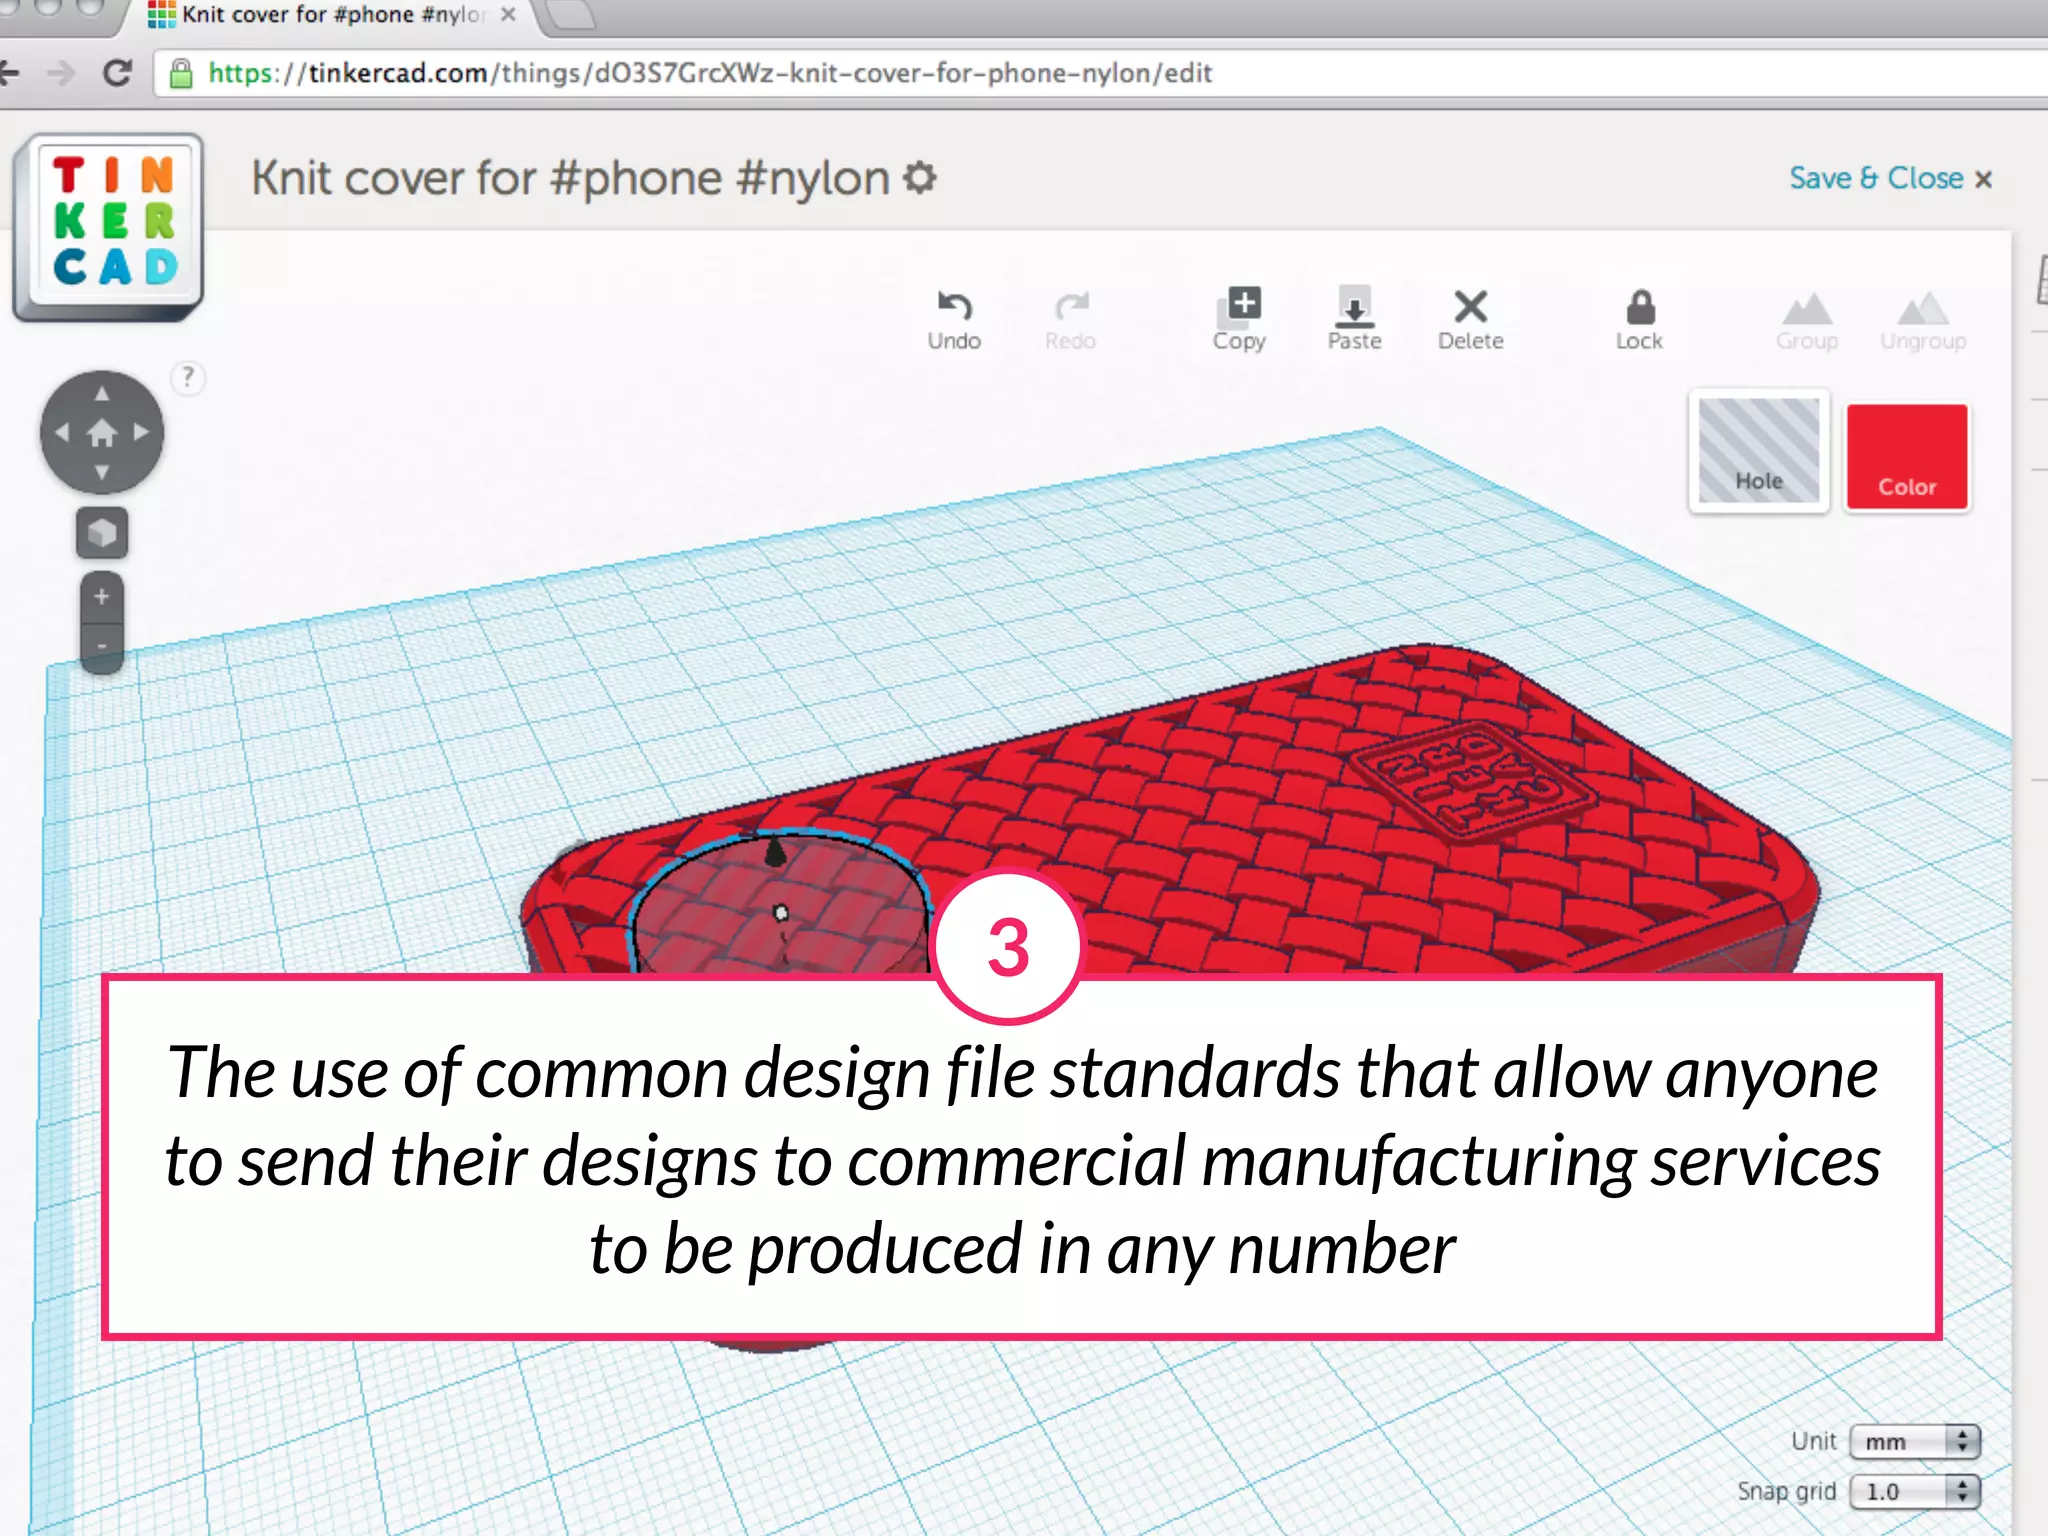Viewport: 2048px width, 1536px height.
Task: Delete the selected shape
Action: pos(1471,319)
